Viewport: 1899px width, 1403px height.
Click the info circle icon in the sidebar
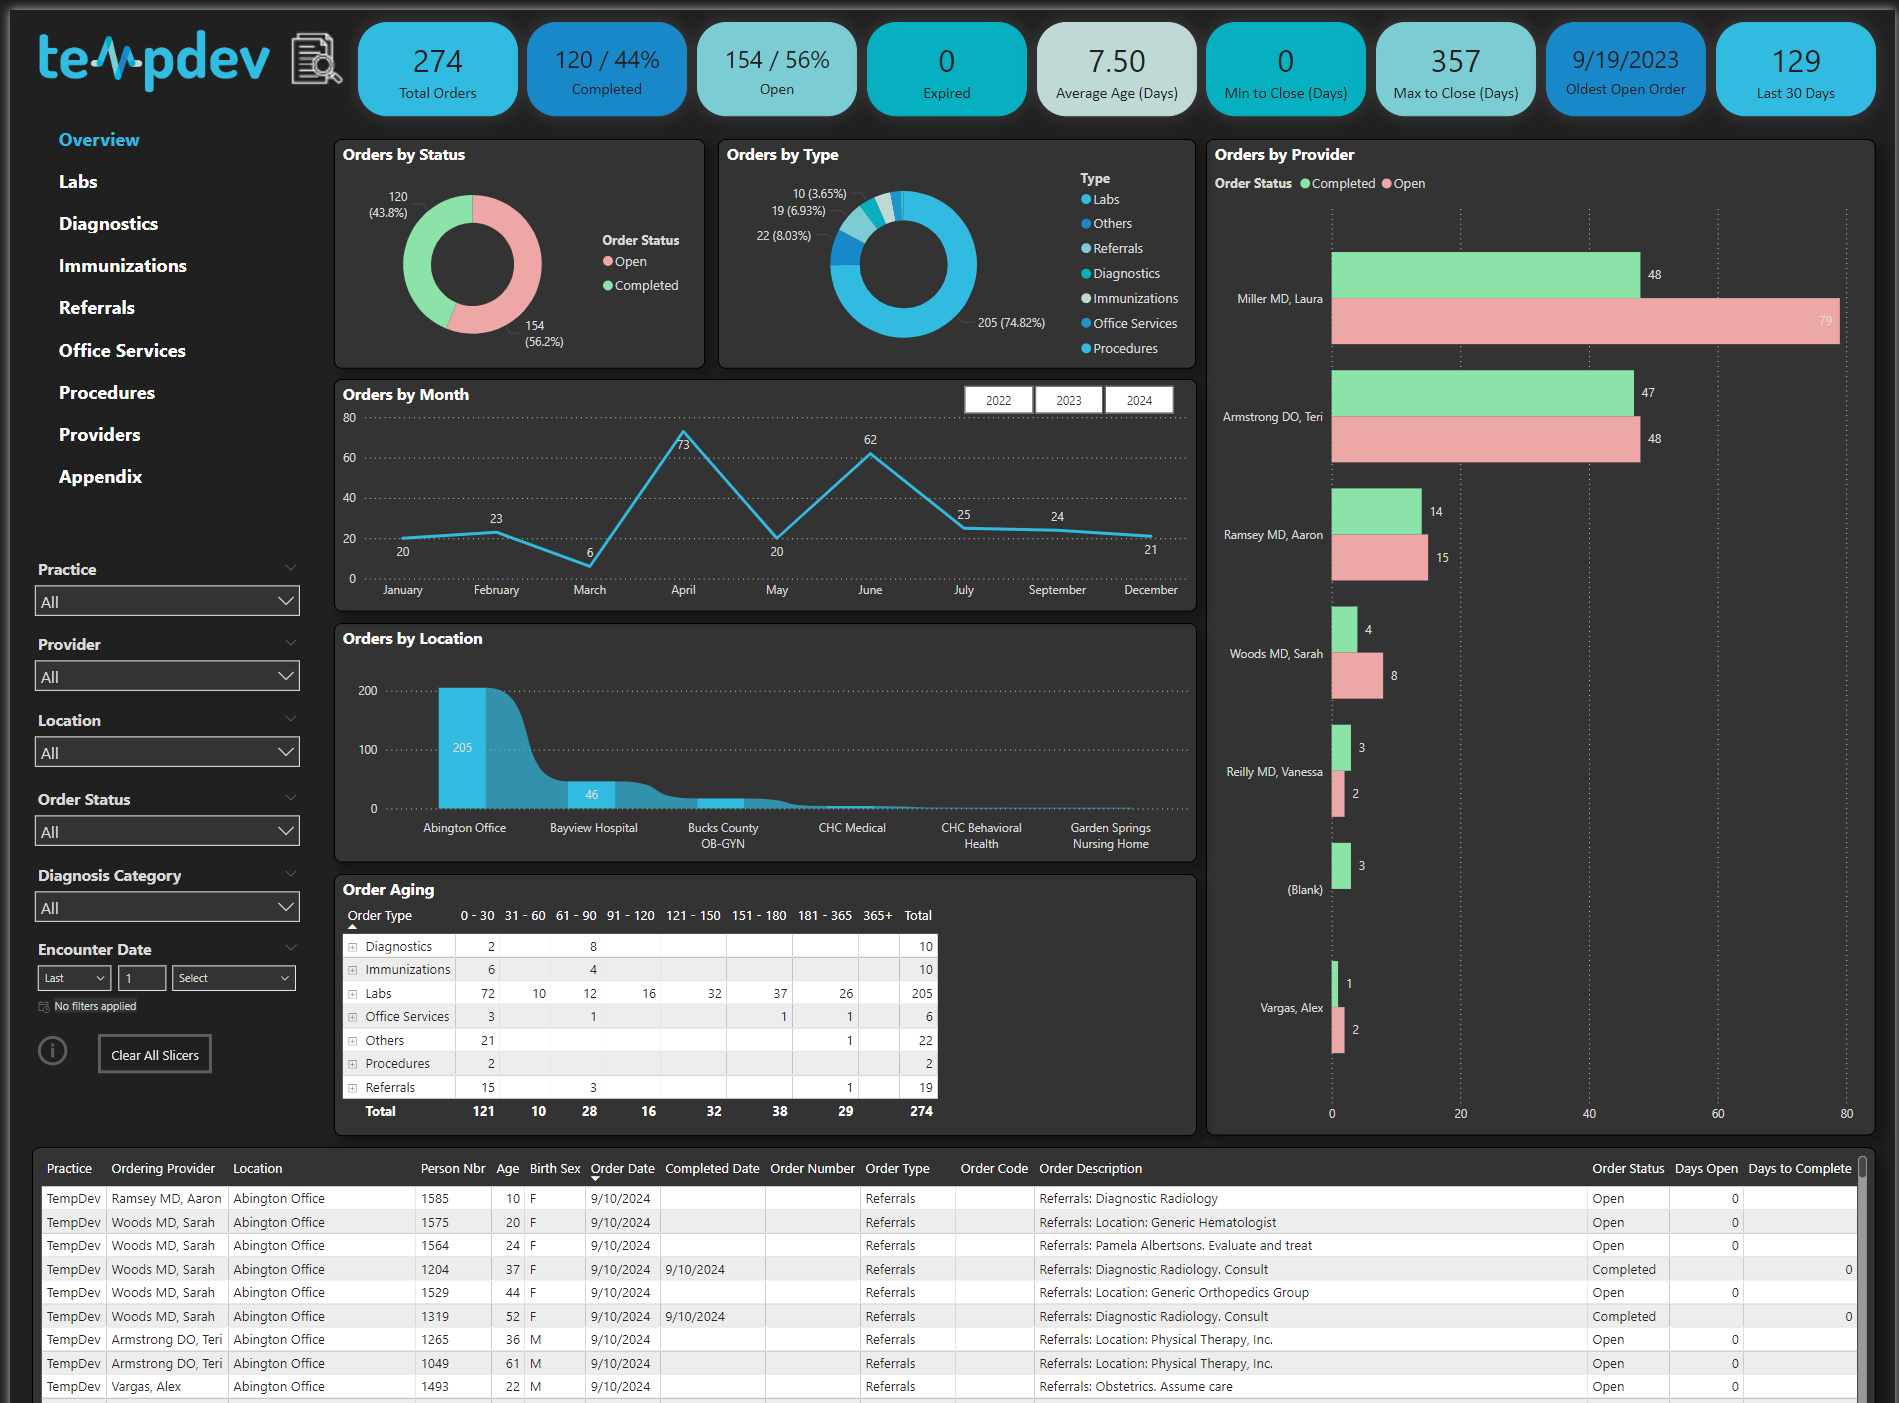click(x=52, y=1051)
